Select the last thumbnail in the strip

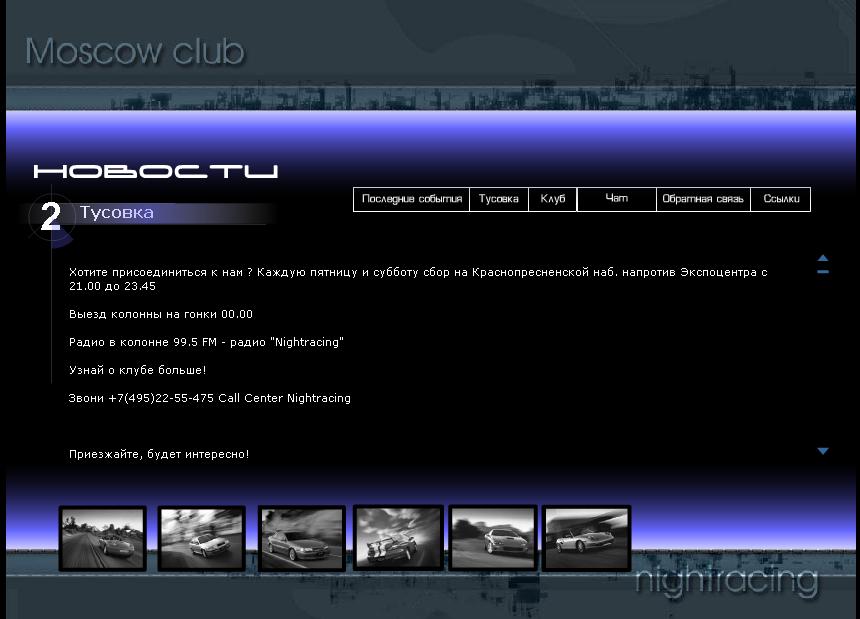point(586,538)
